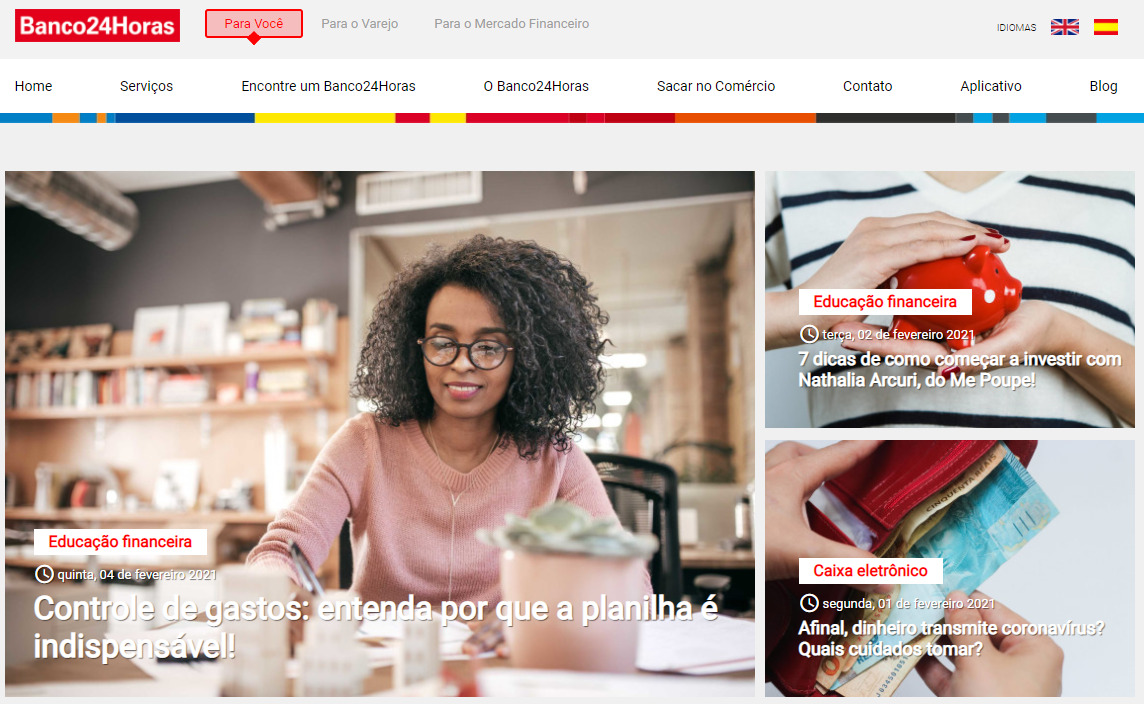The width and height of the screenshot is (1144, 704).
Task: Switch language with the UK flag icon
Action: tap(1064, 27)
